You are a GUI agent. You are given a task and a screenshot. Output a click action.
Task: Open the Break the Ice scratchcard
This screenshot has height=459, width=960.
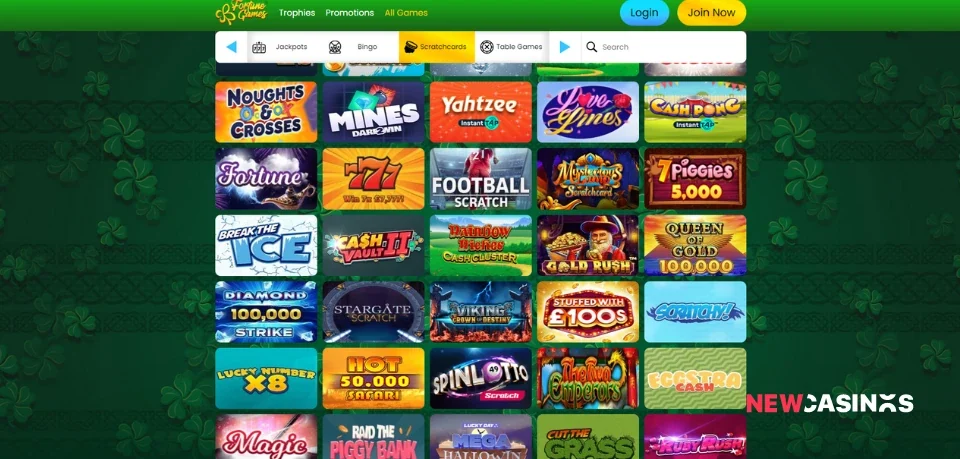[x=266, y=245]
